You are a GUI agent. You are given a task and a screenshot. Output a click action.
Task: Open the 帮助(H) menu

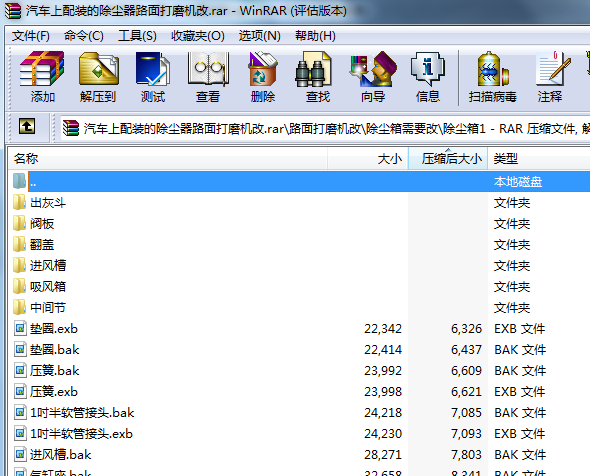315,36
